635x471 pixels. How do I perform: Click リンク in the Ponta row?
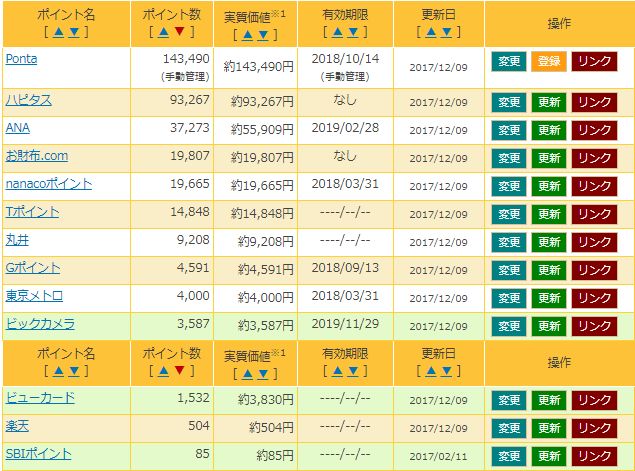(x=595, y=62)
